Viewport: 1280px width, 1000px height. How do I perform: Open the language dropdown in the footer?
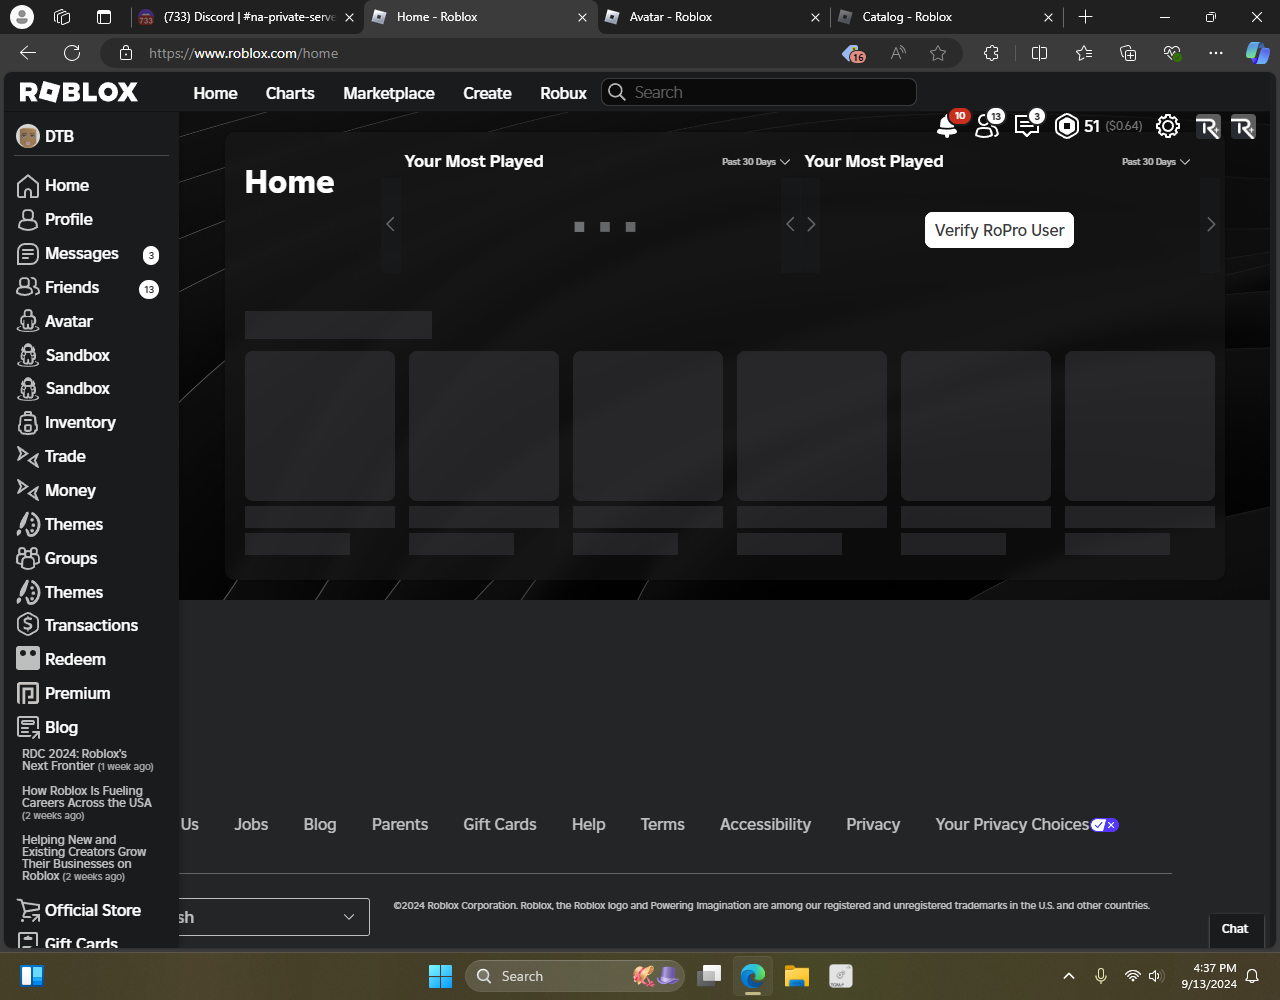click(x=274, y=917)
